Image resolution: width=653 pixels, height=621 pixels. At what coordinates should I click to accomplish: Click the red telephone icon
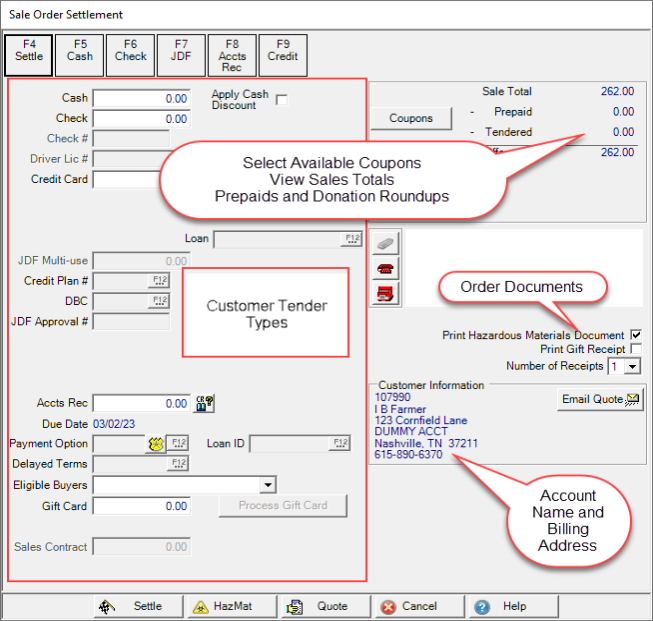(387, 268)
